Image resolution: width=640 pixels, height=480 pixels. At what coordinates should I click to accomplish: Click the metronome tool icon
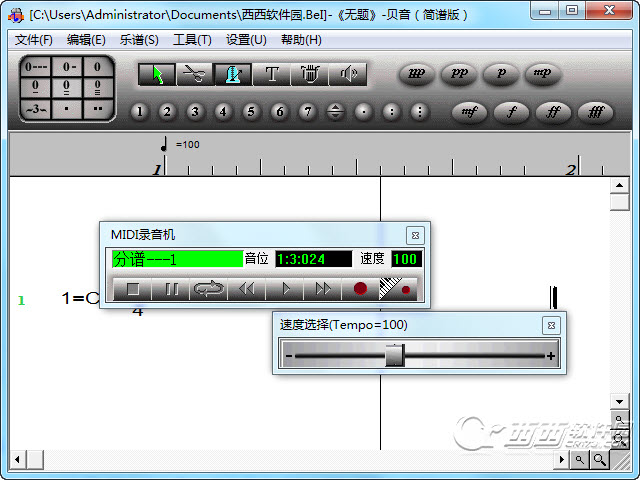click(234, 74)
